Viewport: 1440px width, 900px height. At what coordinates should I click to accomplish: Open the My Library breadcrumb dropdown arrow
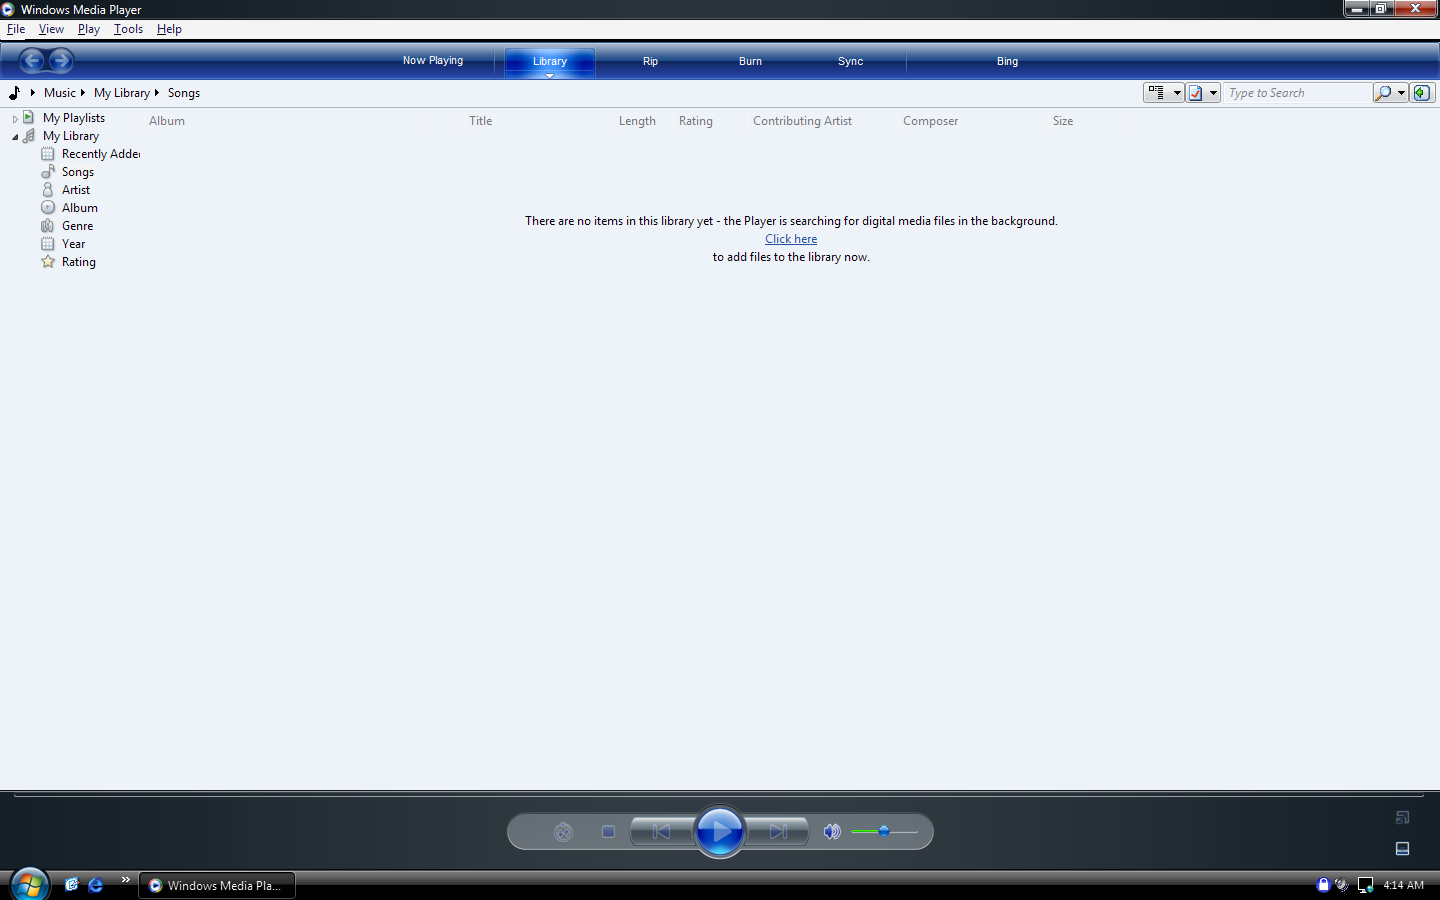(x=156, y=93)
